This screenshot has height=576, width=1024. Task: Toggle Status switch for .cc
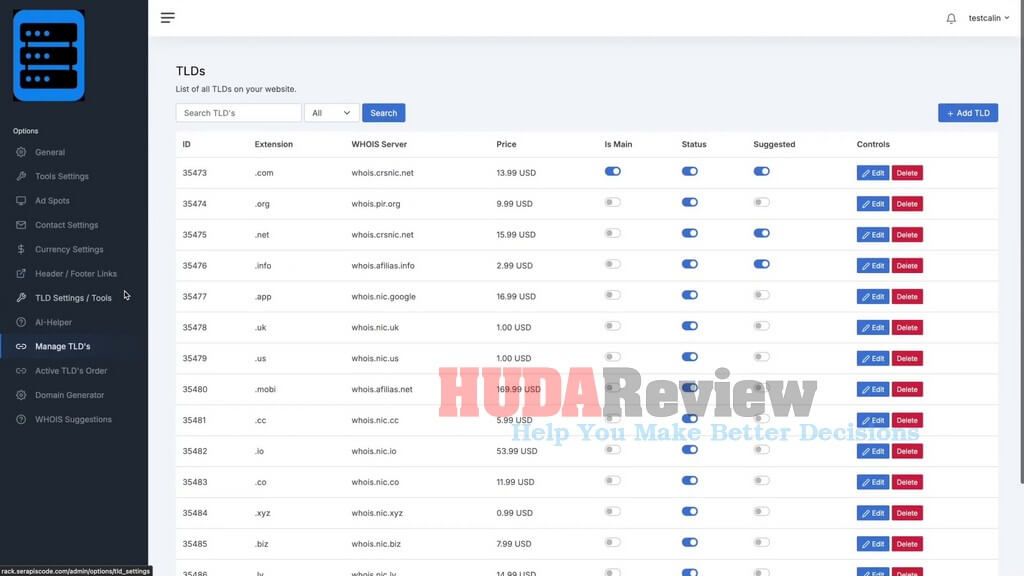(690, 419)
